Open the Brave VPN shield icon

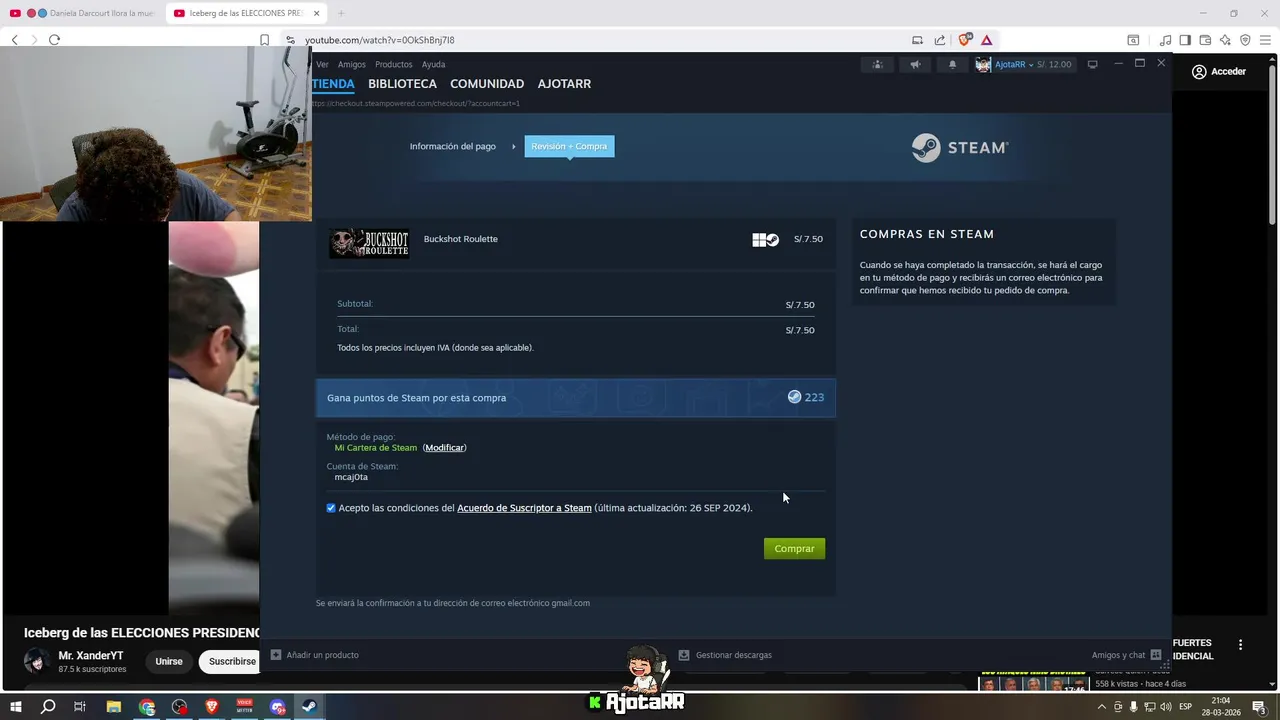(x=1245, y=40)
